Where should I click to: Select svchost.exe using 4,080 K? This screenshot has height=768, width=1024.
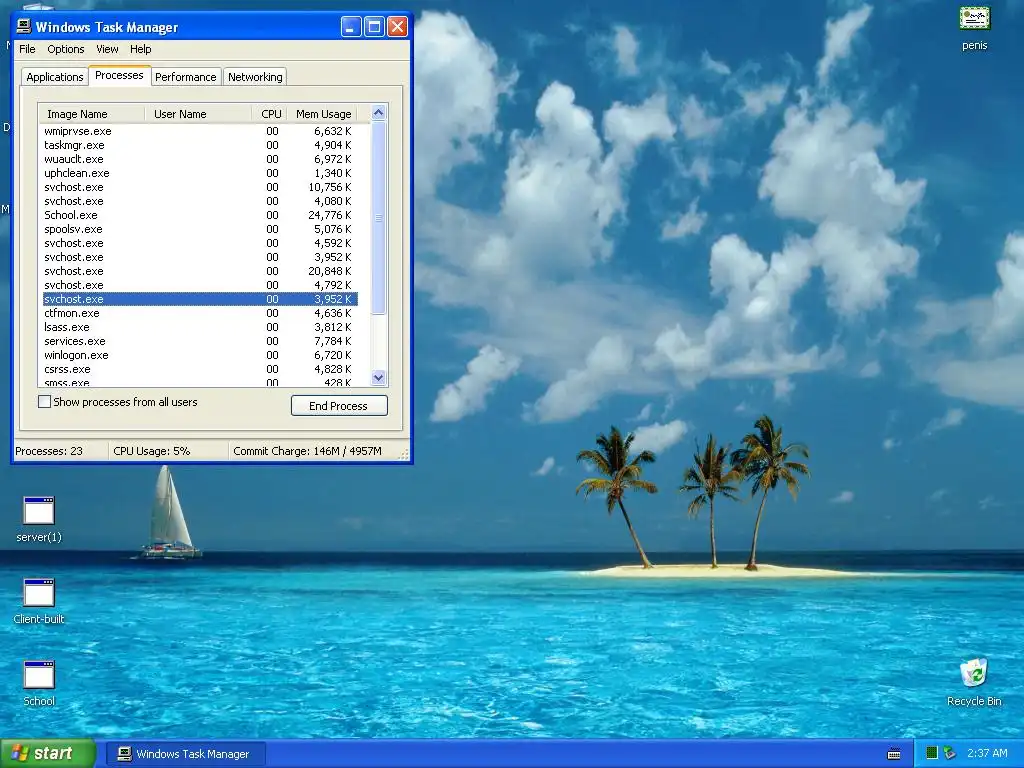[199, 201]
